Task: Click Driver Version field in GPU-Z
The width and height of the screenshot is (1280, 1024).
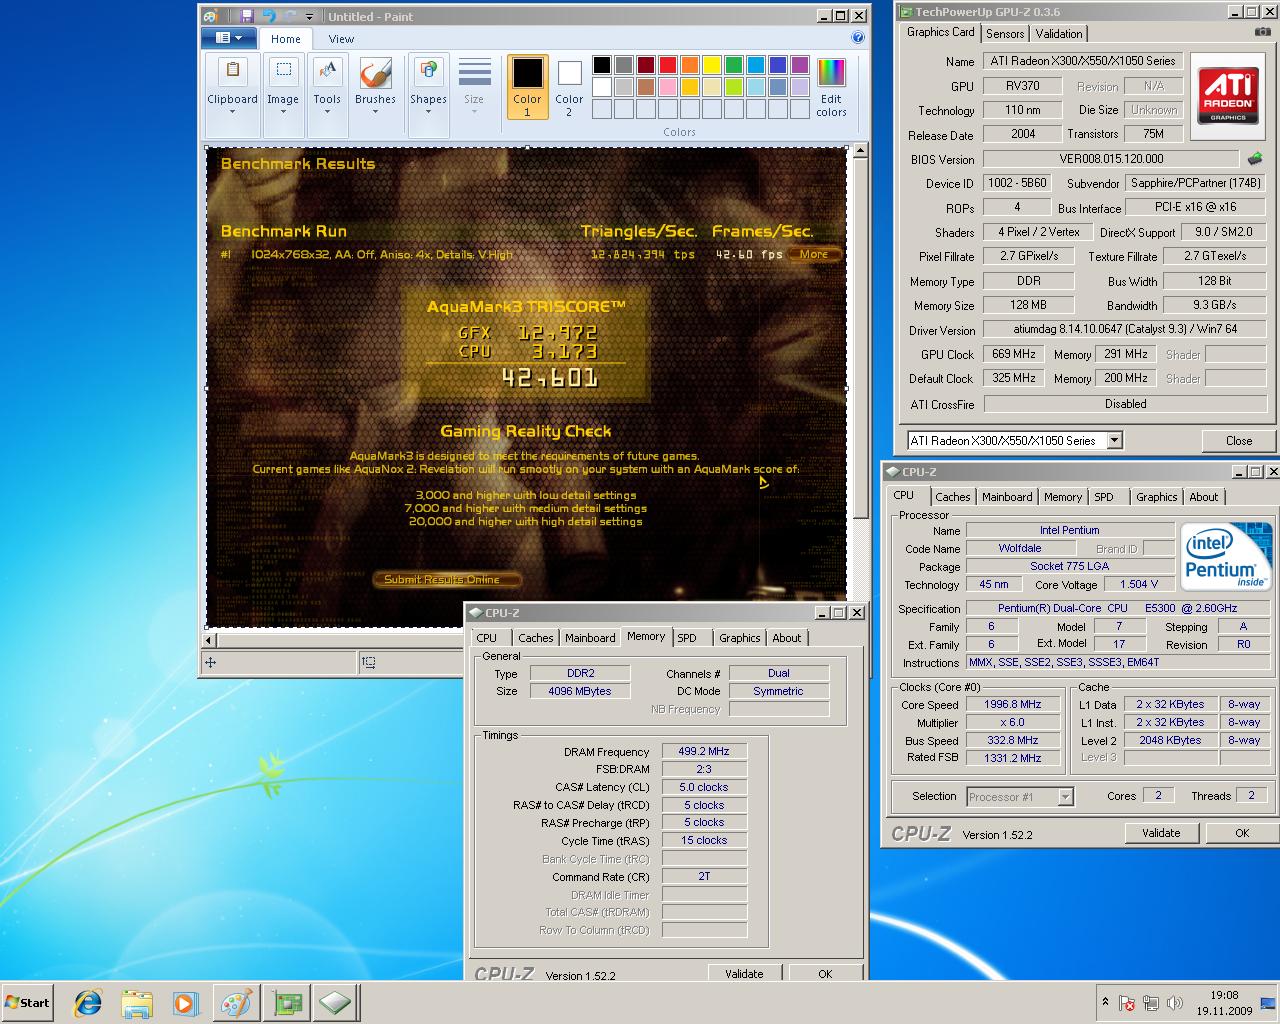Action: point(1125,329)
